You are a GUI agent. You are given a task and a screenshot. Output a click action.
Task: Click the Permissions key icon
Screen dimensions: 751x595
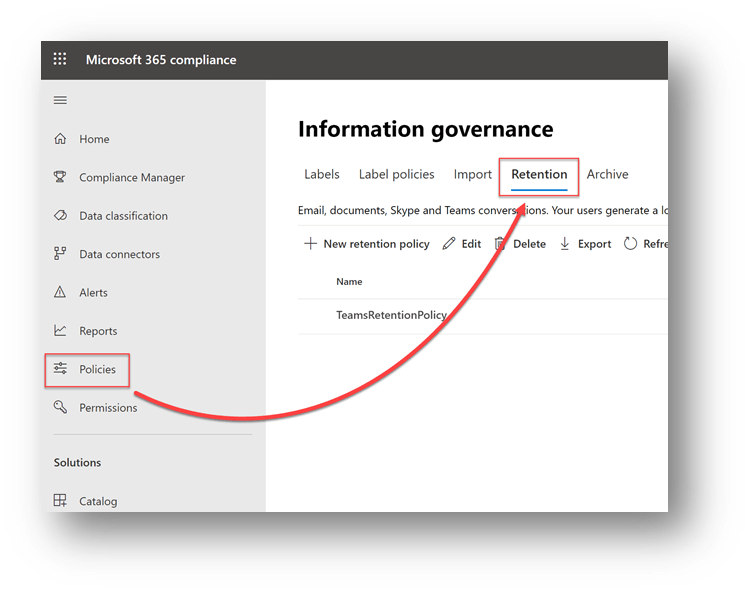point(60,407)
